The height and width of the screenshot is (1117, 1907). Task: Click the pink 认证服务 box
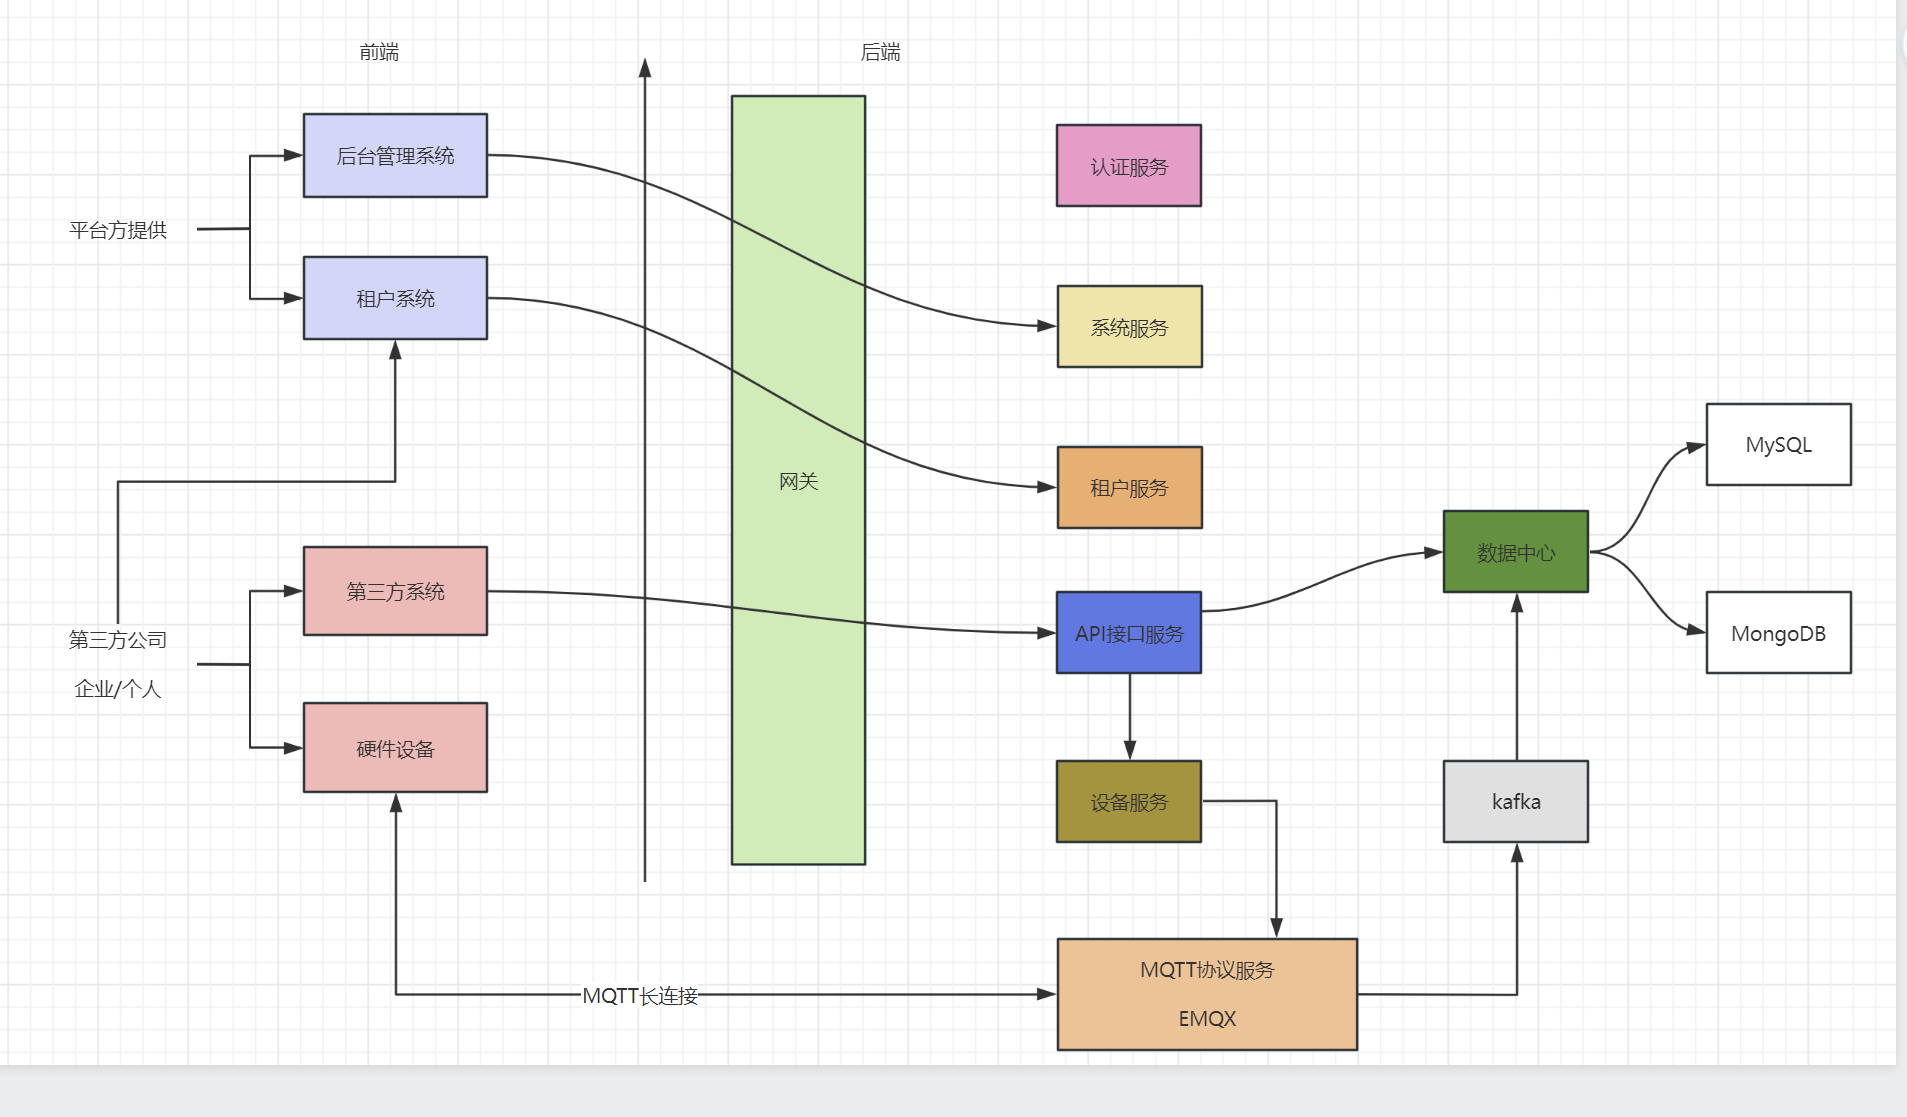1129,166
